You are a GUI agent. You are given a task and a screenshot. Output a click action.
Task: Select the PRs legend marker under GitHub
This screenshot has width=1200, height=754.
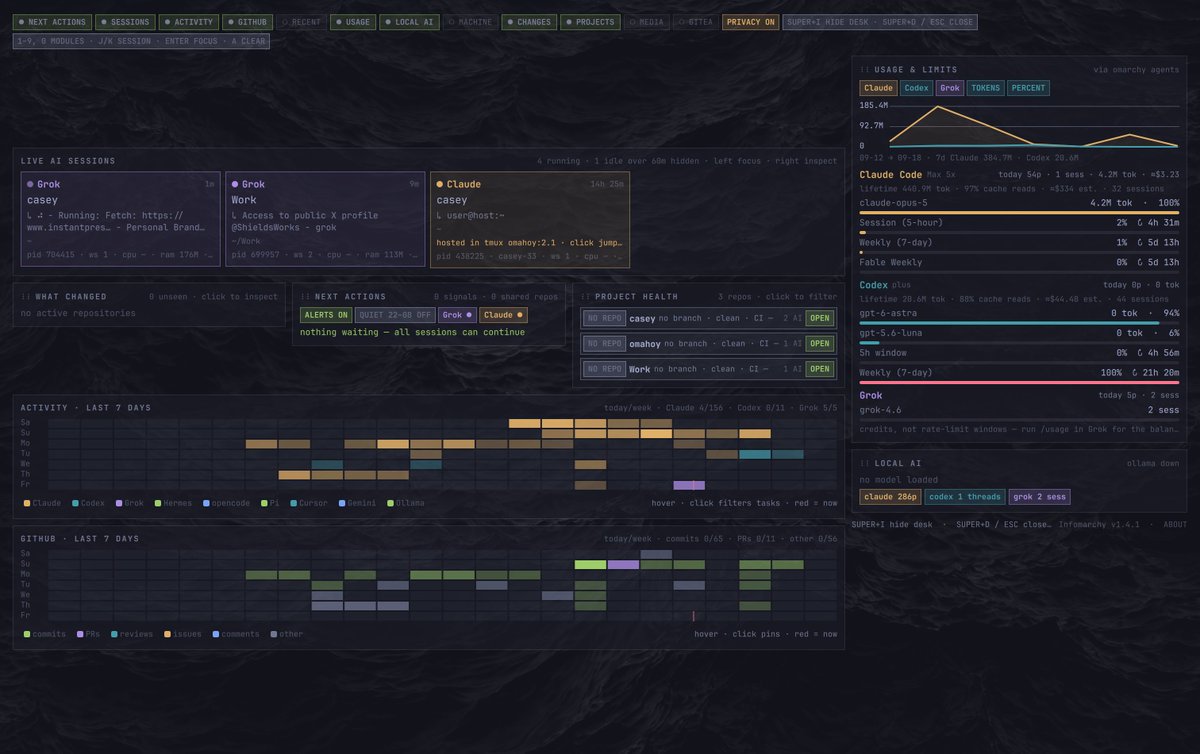point(80,634)
